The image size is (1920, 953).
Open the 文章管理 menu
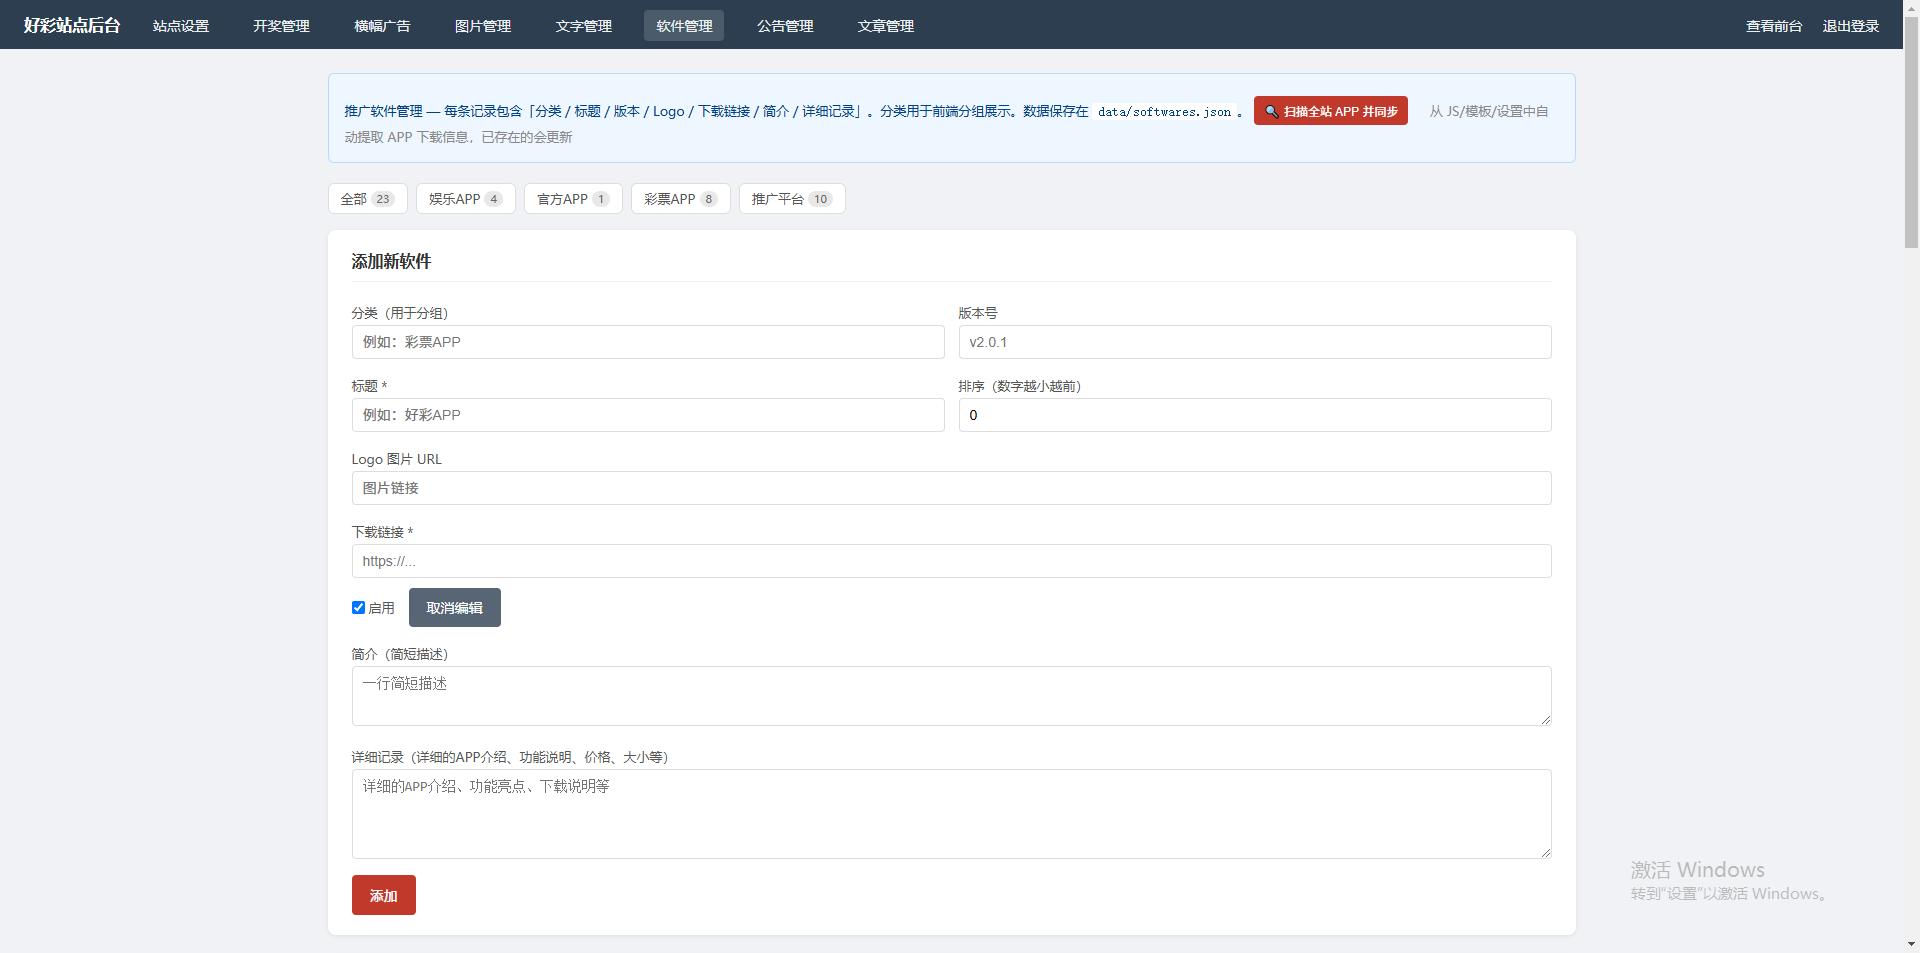[x=886, y=25]
